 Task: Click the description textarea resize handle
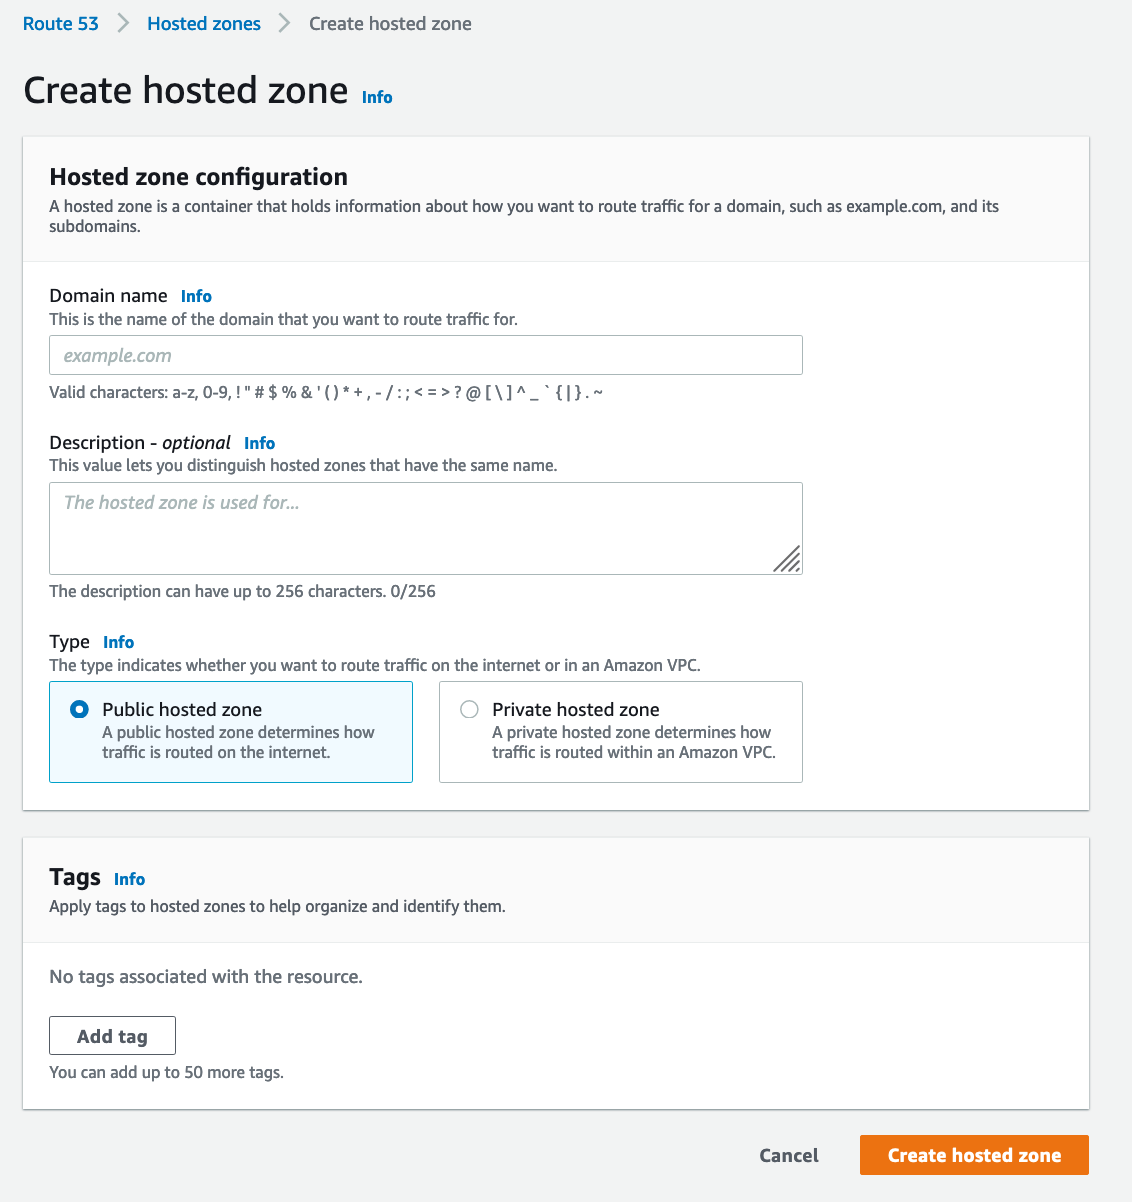tap(787, 559)
